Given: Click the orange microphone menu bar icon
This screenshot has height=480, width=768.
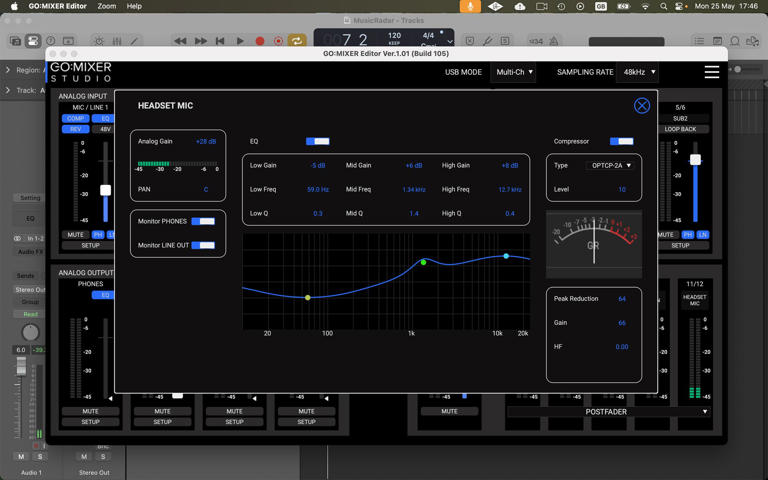Looking at the screenshot, I should coord(470,6).
